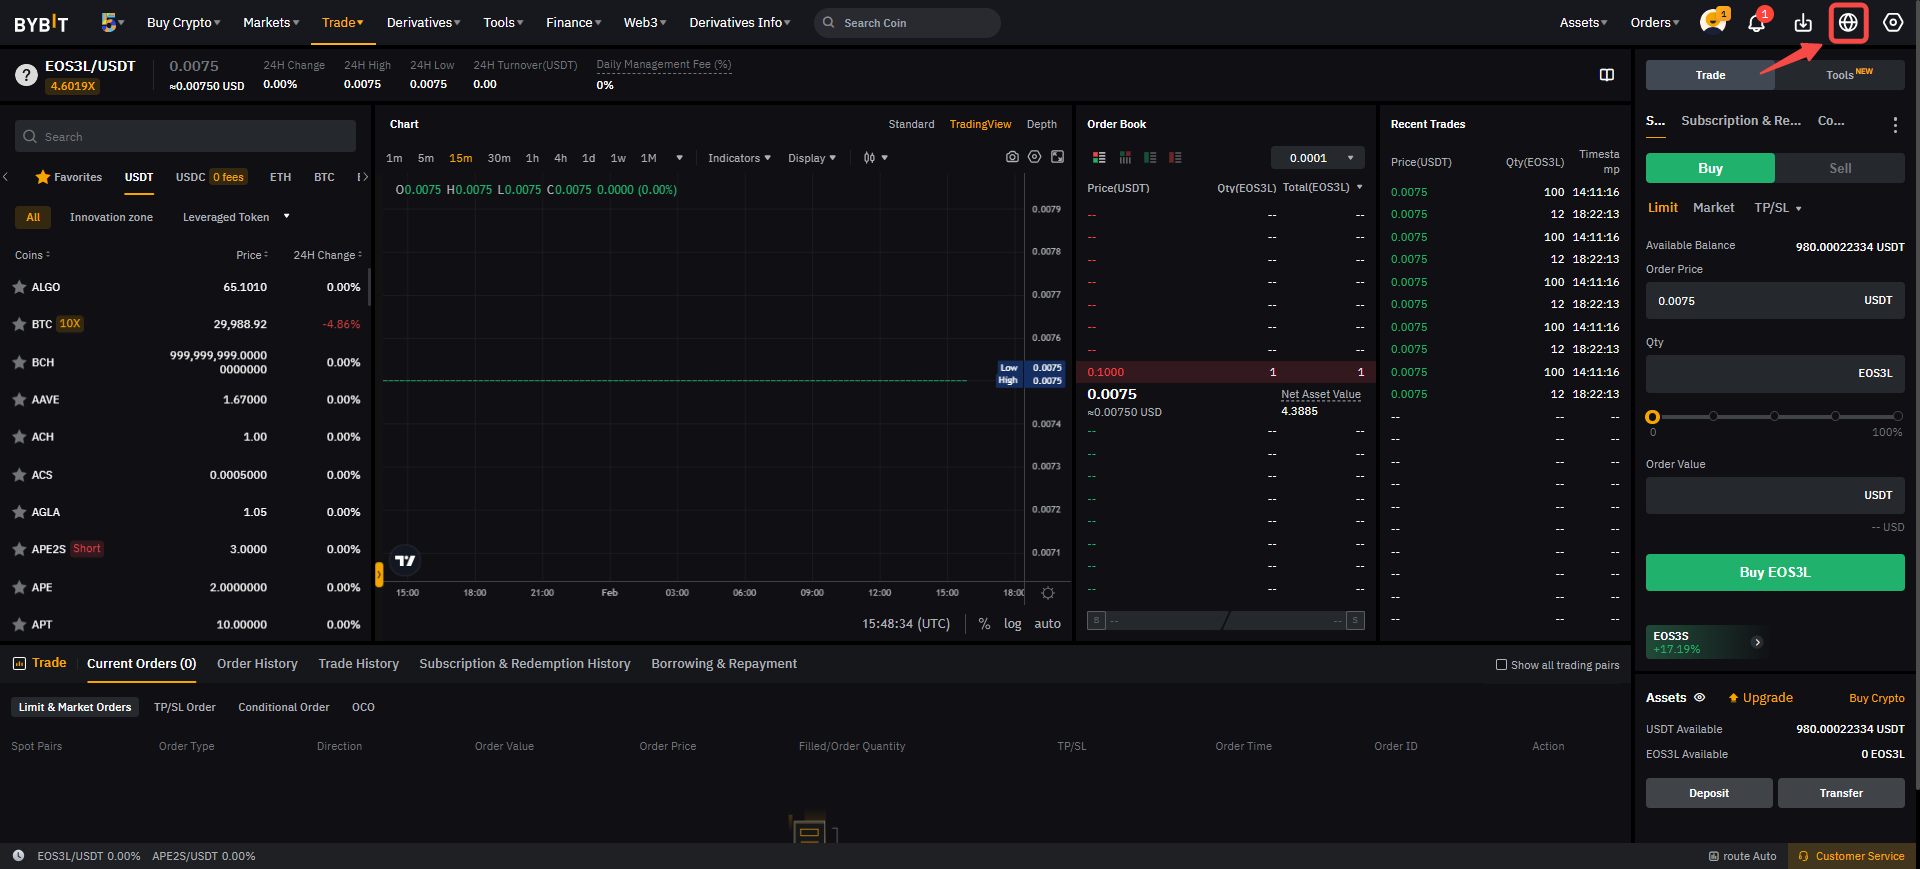Open the Indicators dropdown
This screenshot has width=1920, height=869.
click(x=739, y=158)
